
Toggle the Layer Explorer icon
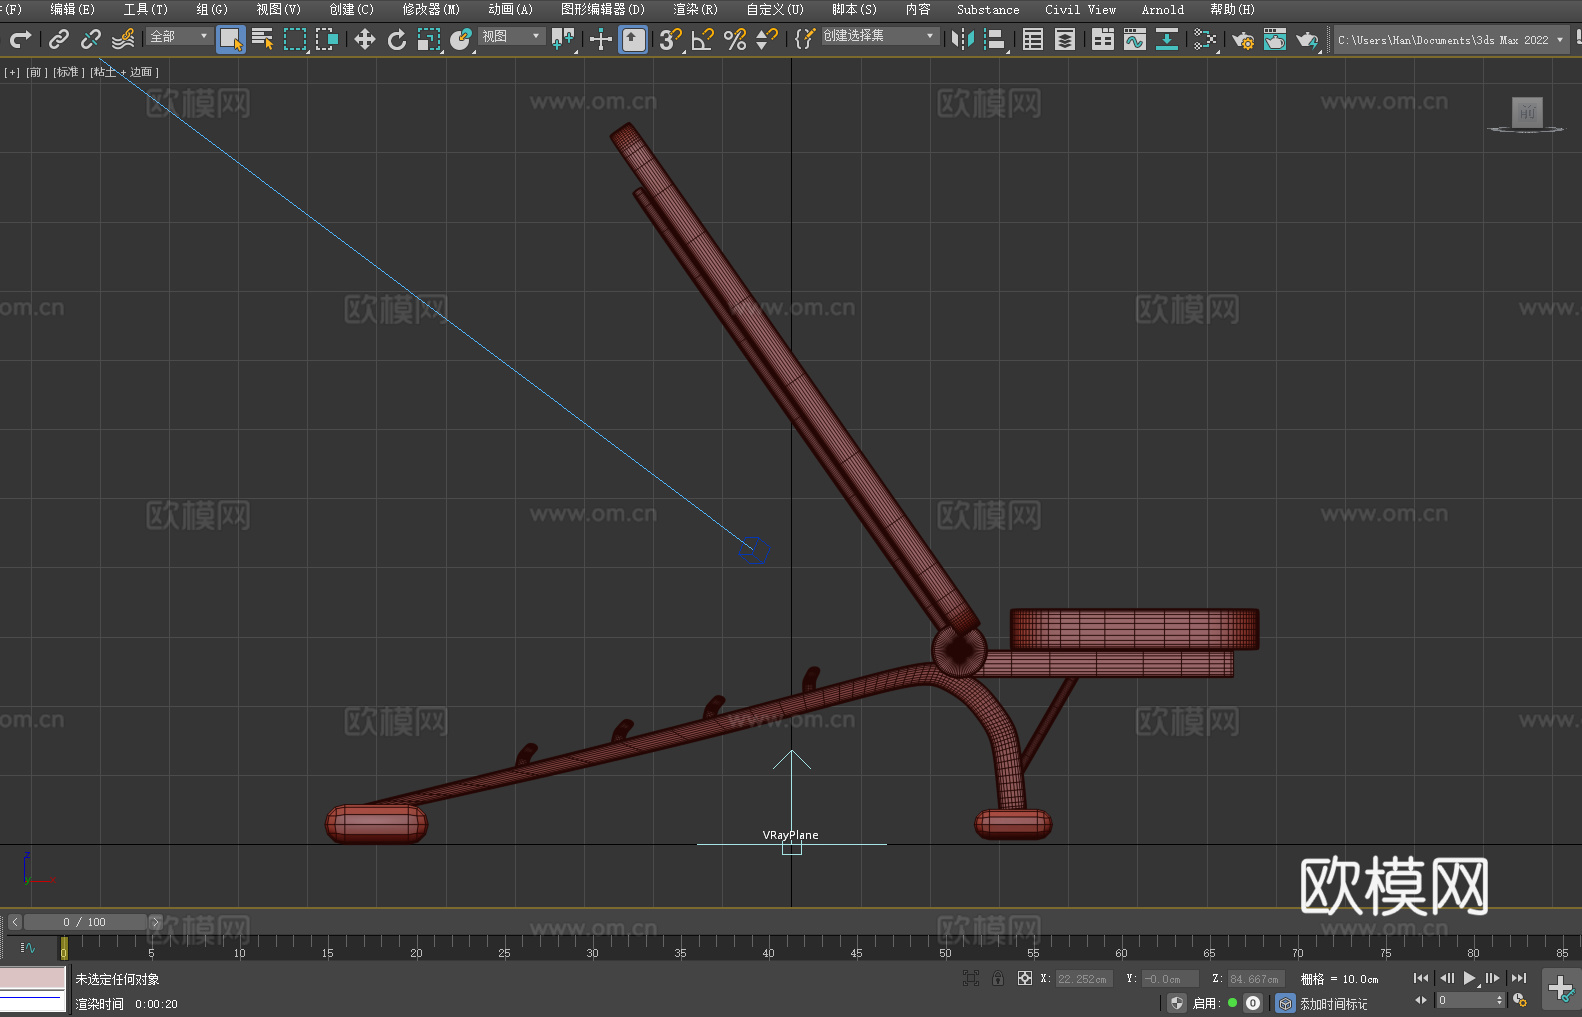(x=1065, y=39)
